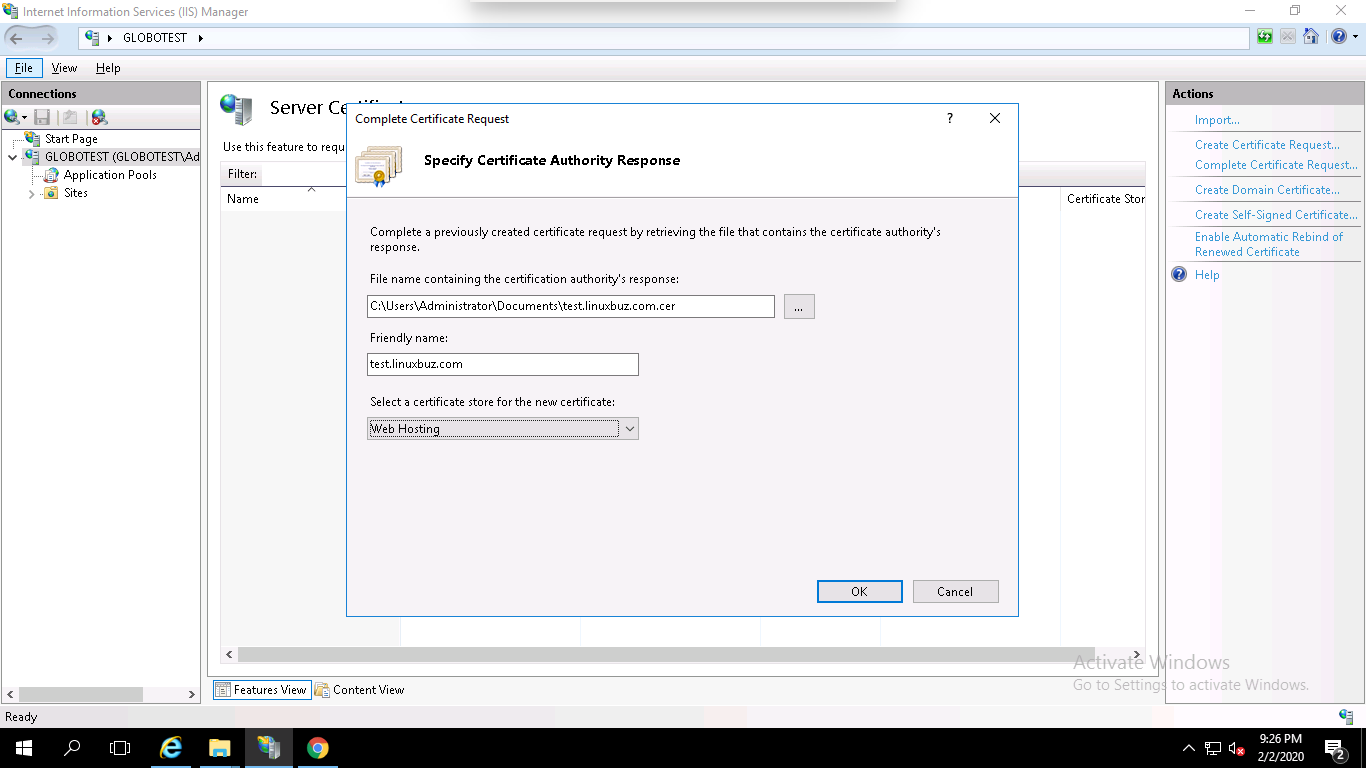The image size is (1366, 768).
Task: Open the notification center icon
Action: tap(1335, 748)
